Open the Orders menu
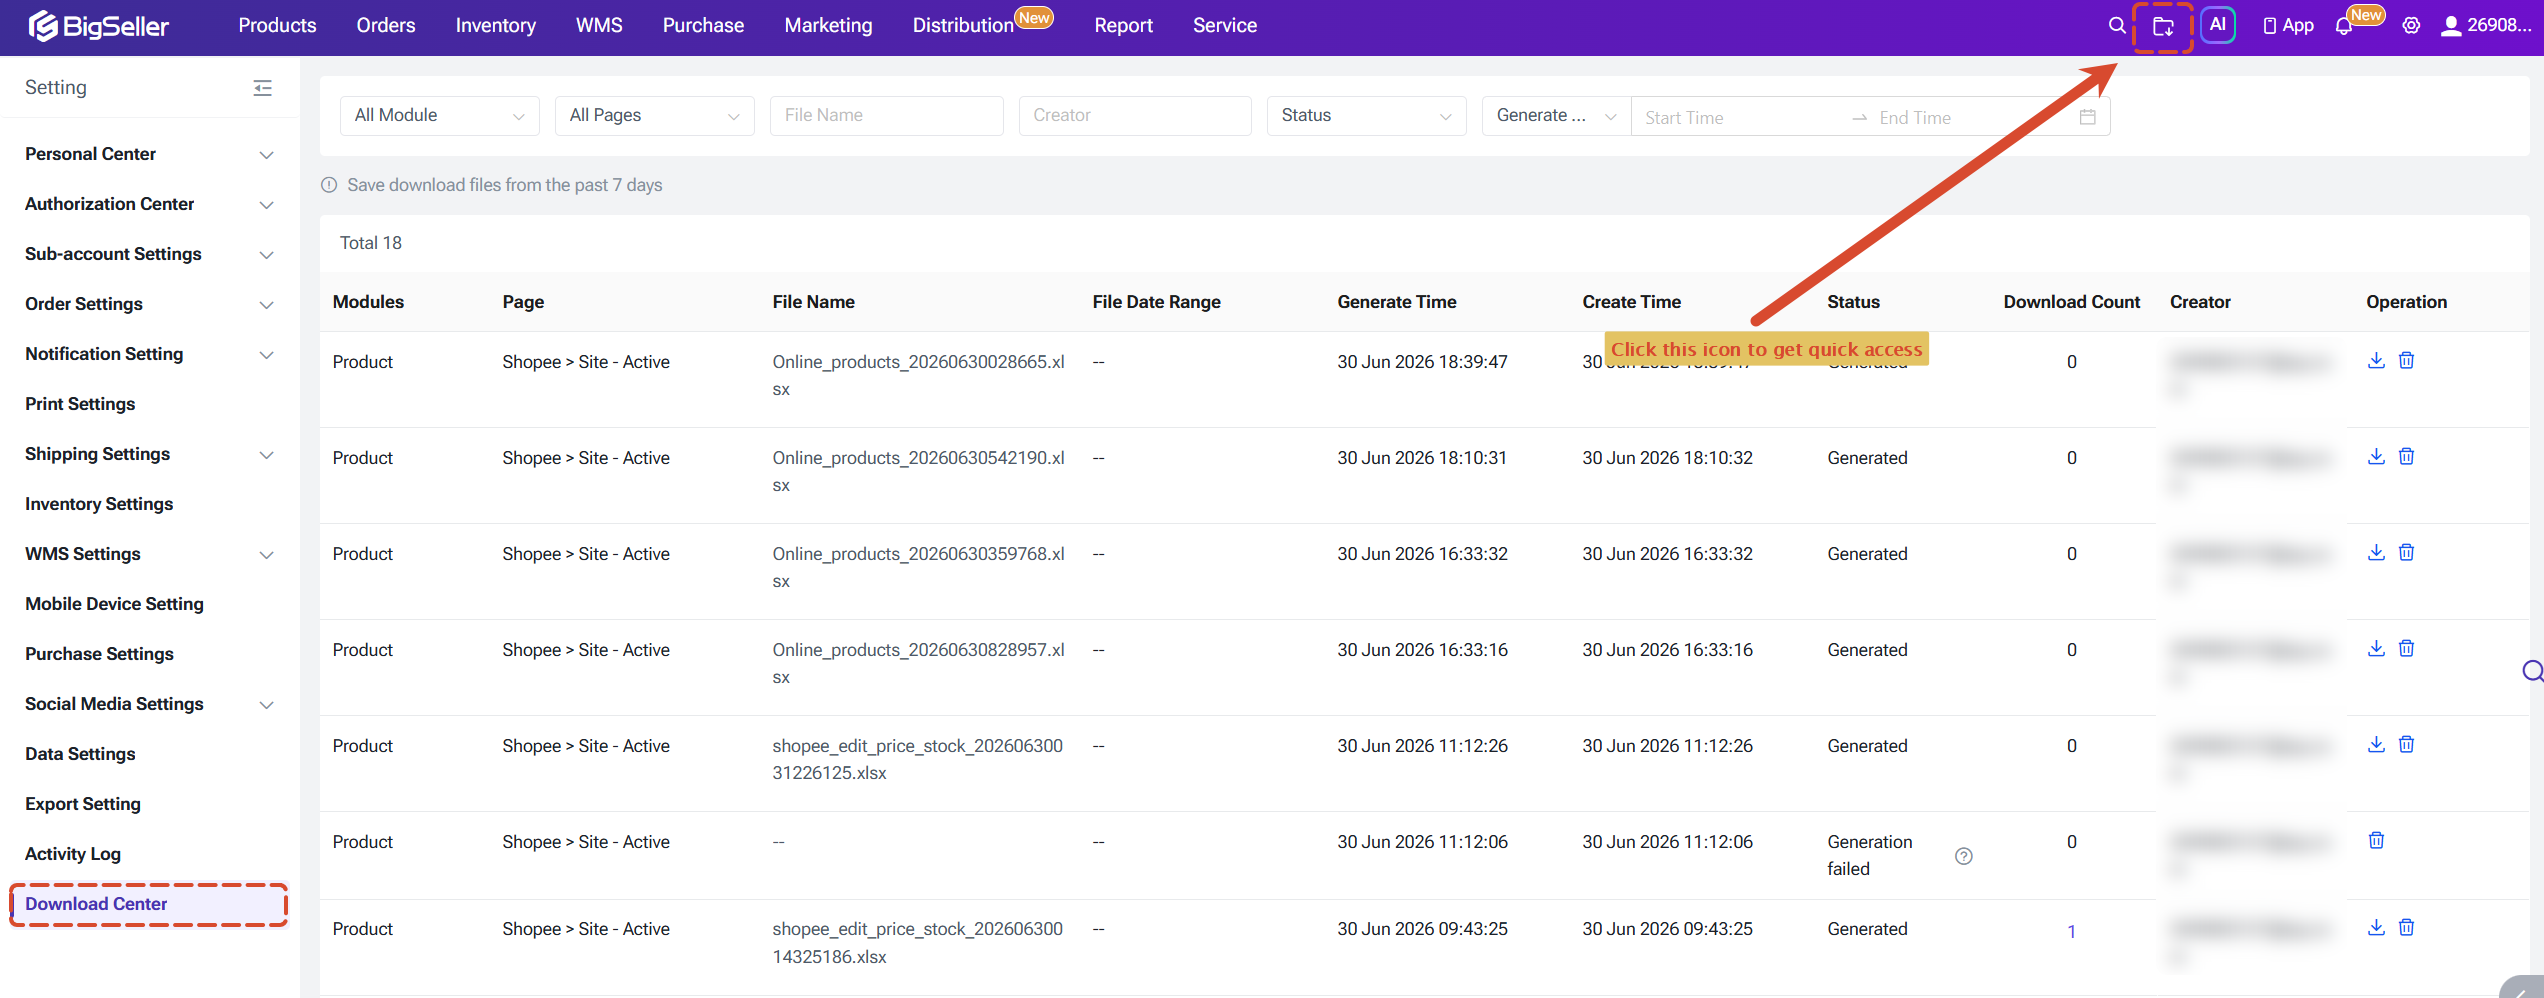 click(385, 26)
